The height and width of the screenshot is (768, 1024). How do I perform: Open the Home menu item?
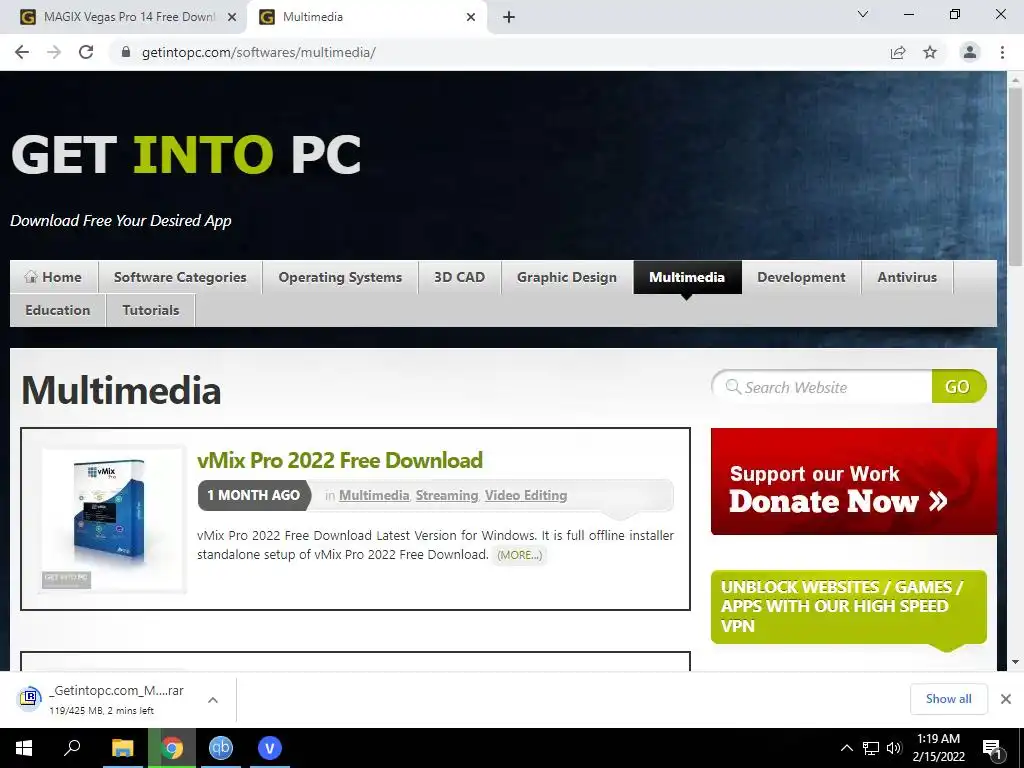click(x=54, y=277)
